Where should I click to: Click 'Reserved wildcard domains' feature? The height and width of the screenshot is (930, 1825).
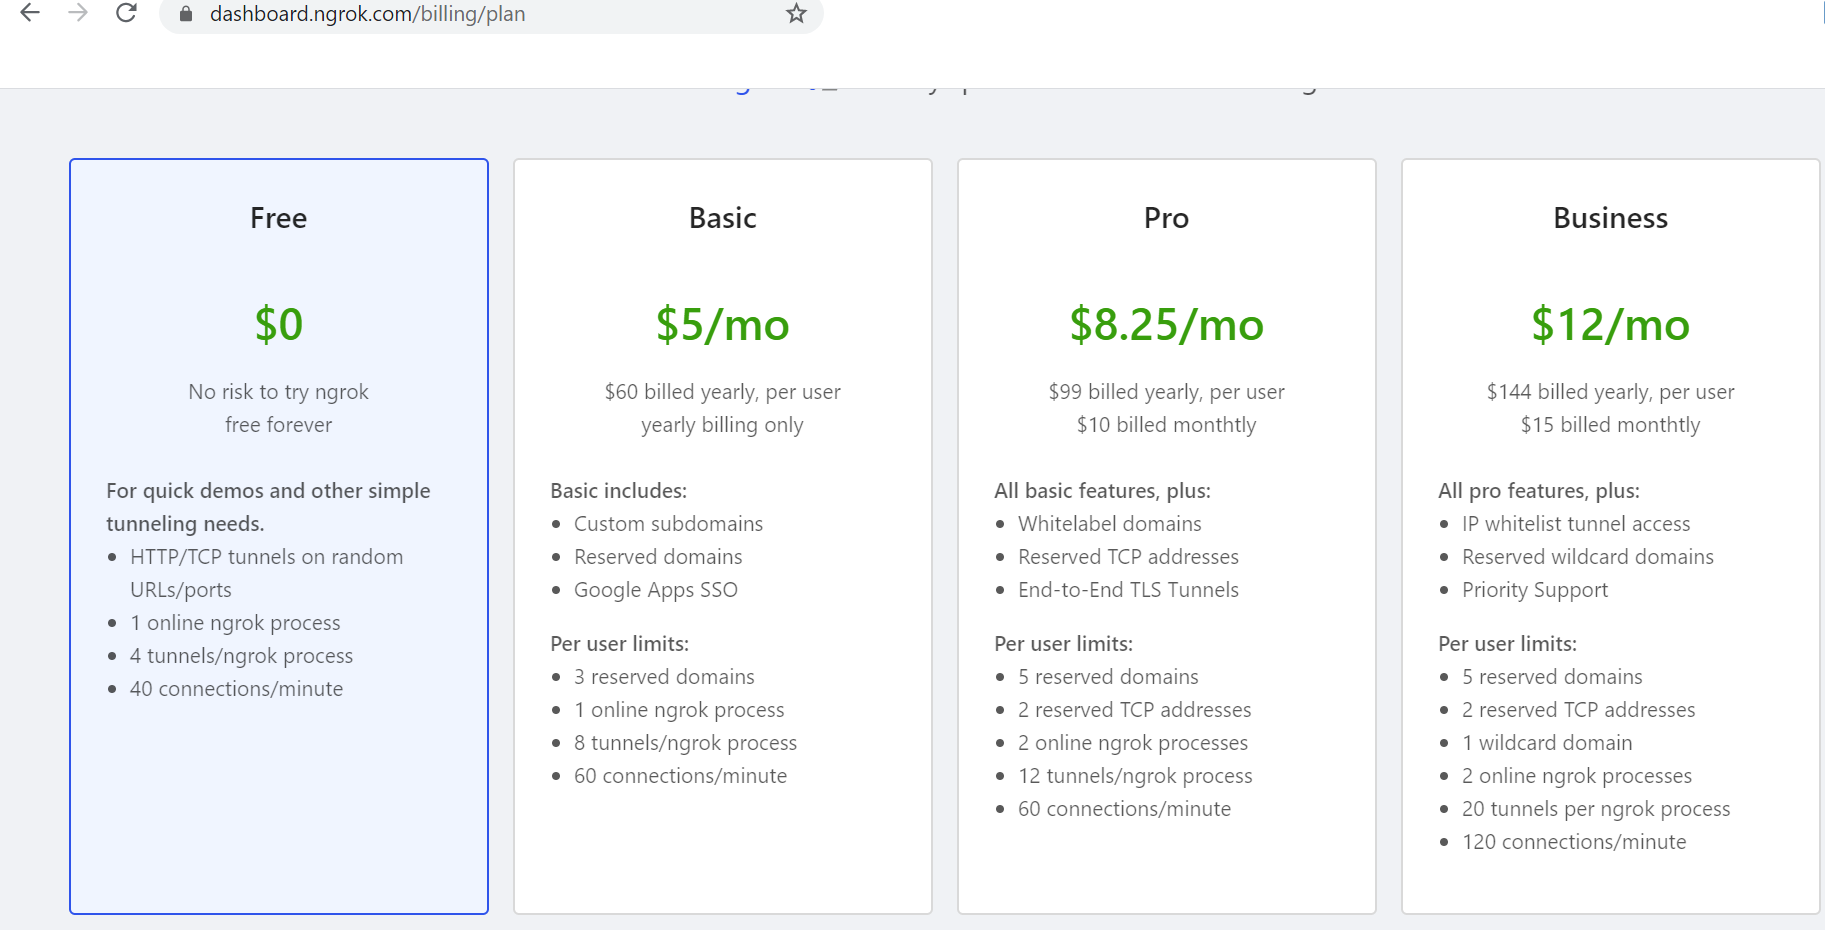[x=1588, y=557]
